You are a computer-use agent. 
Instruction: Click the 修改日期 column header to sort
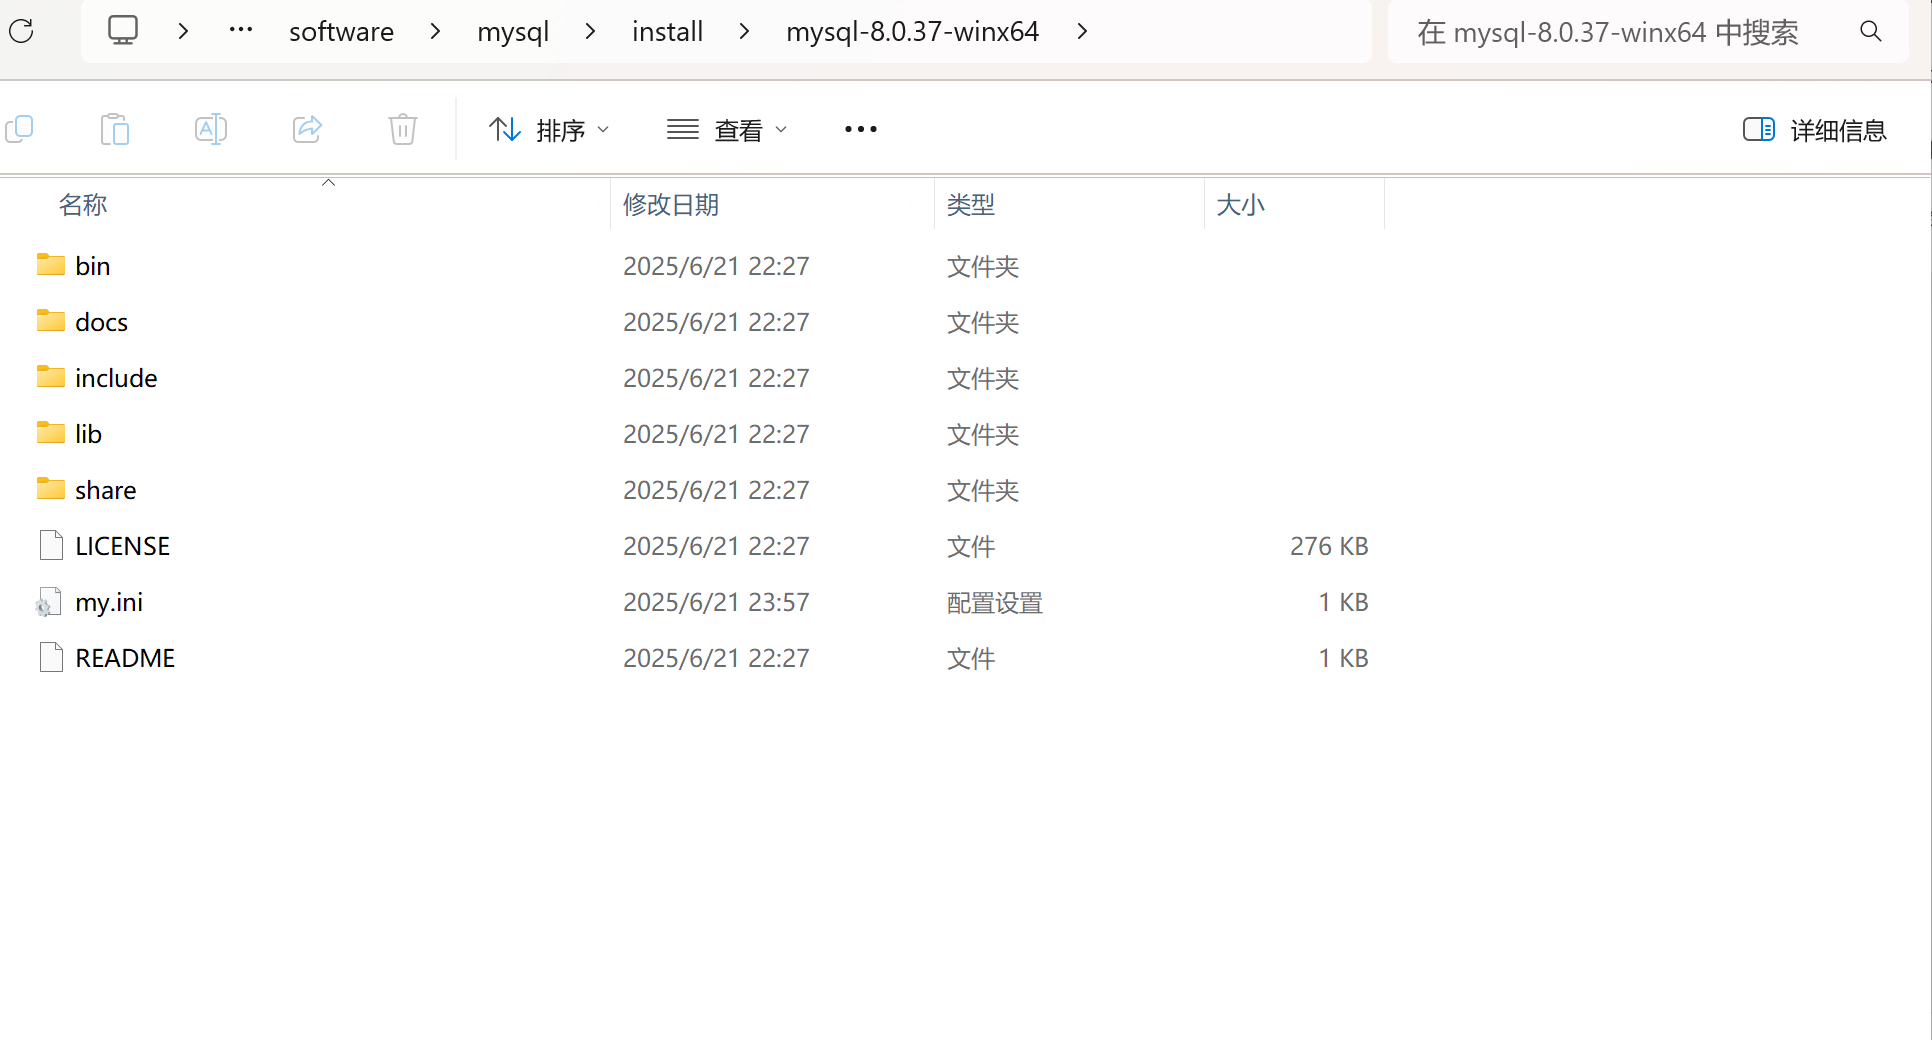pyautogui.click(x=670, y=205)
